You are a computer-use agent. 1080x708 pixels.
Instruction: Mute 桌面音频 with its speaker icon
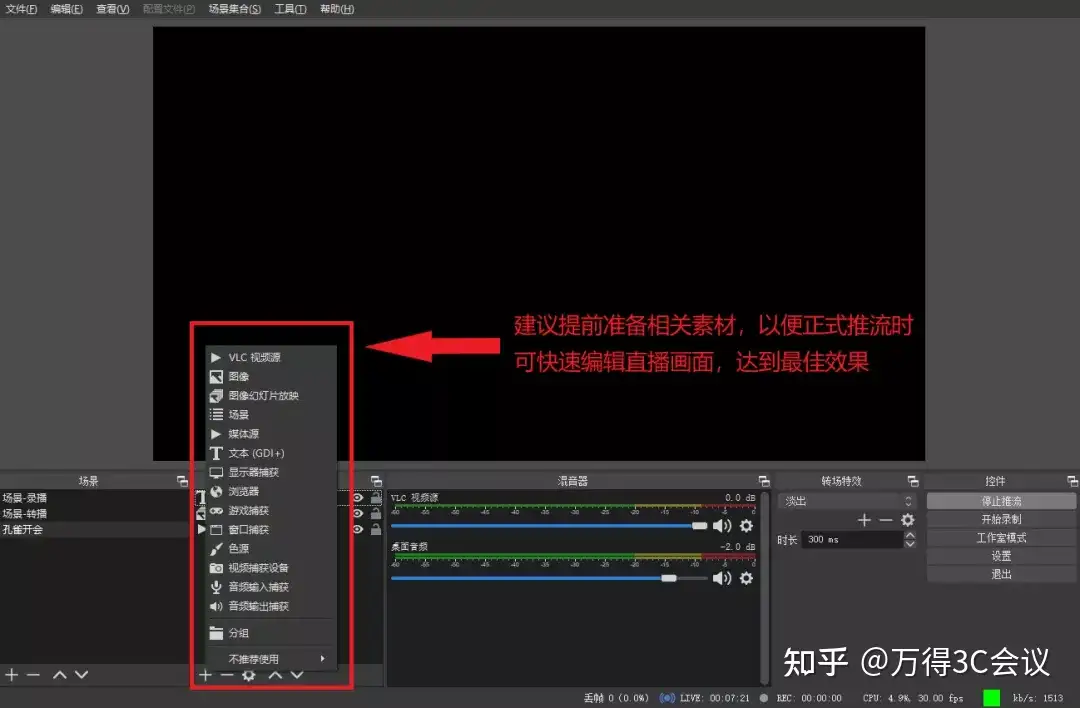[x=722, y=577]
